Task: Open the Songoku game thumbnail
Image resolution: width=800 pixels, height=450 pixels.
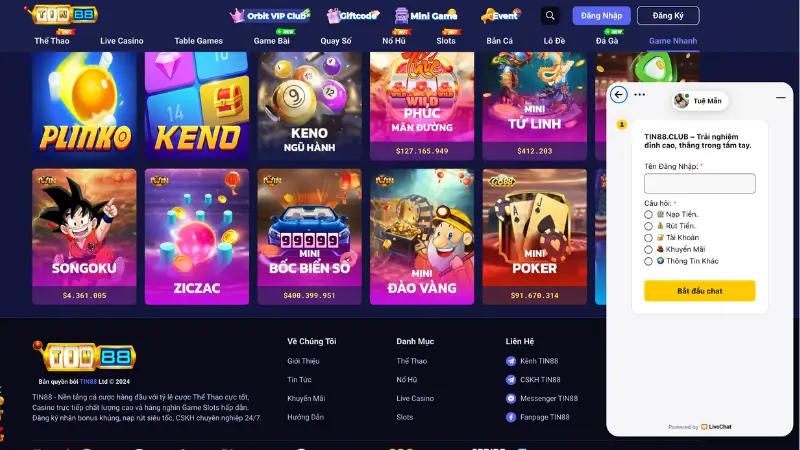Action: pyautogui.click(x=84, y=237)
